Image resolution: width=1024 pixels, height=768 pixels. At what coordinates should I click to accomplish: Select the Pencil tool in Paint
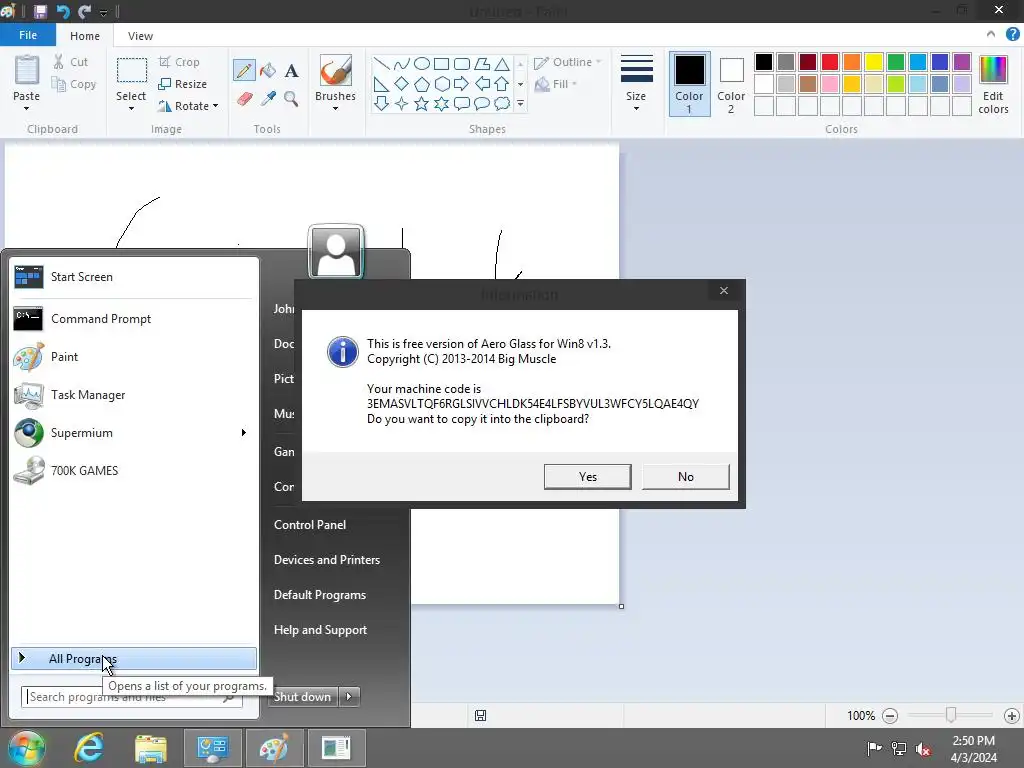click(x=244, y=70)
